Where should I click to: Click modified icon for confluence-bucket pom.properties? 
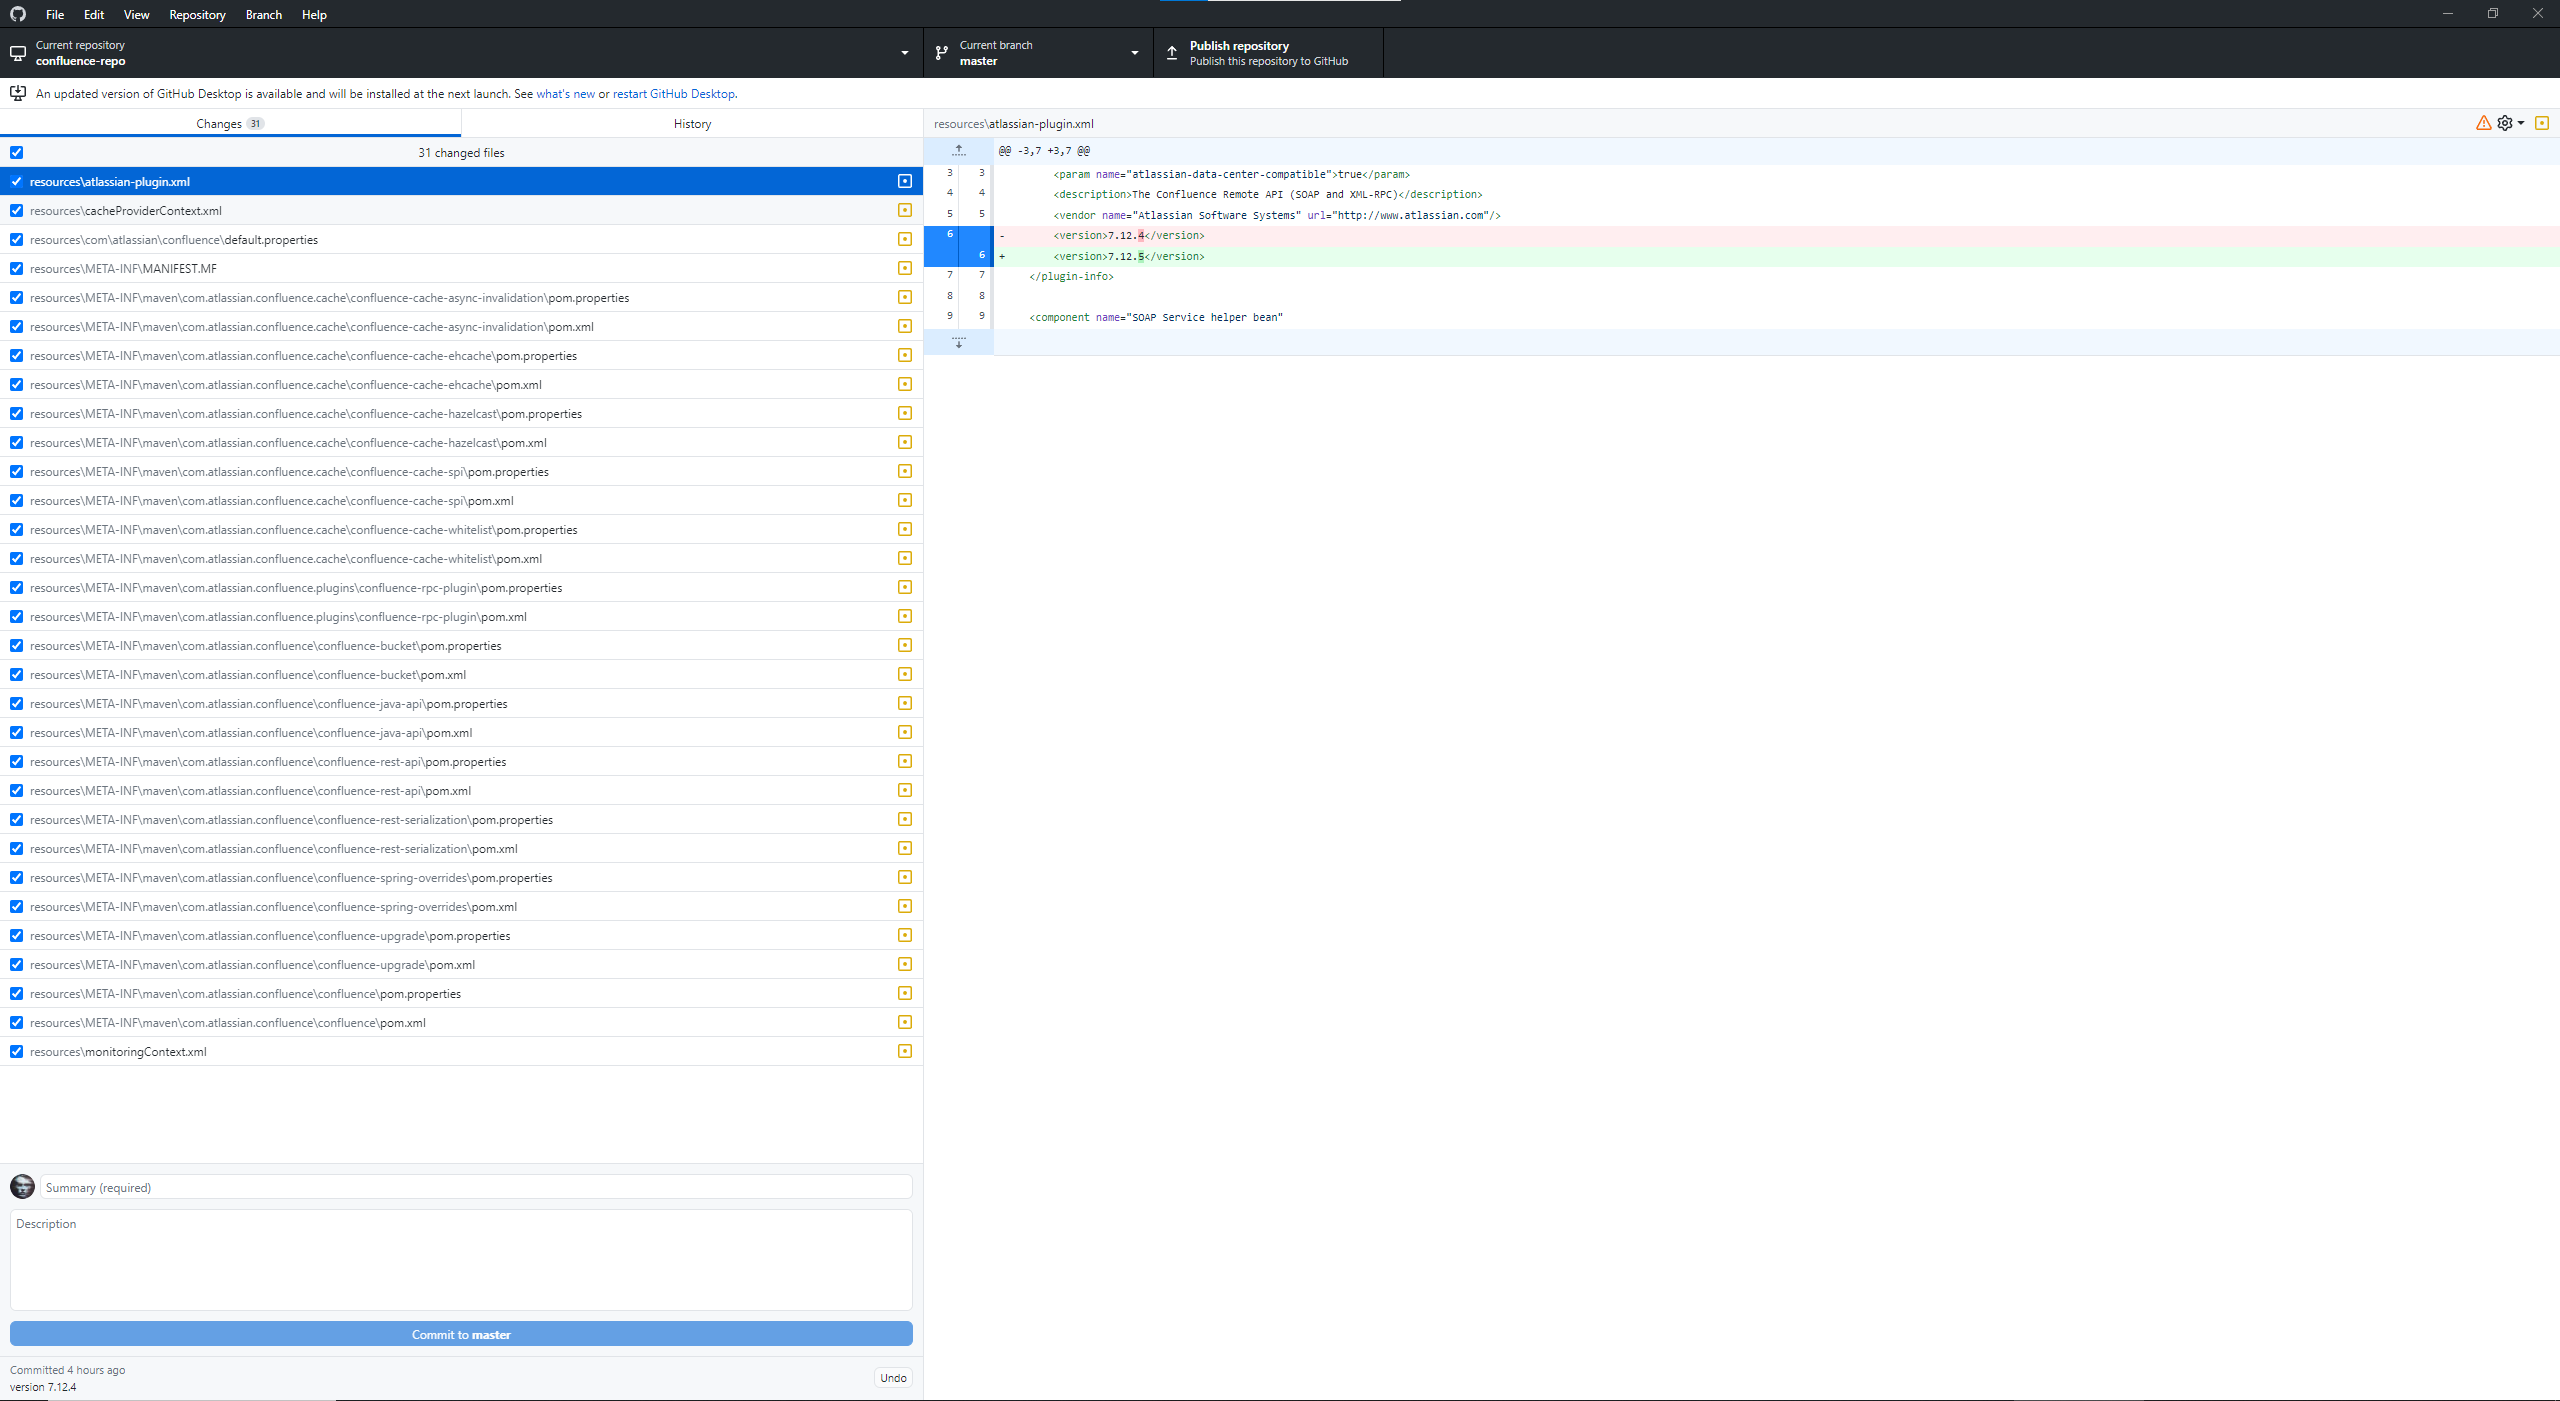[905, 645]
